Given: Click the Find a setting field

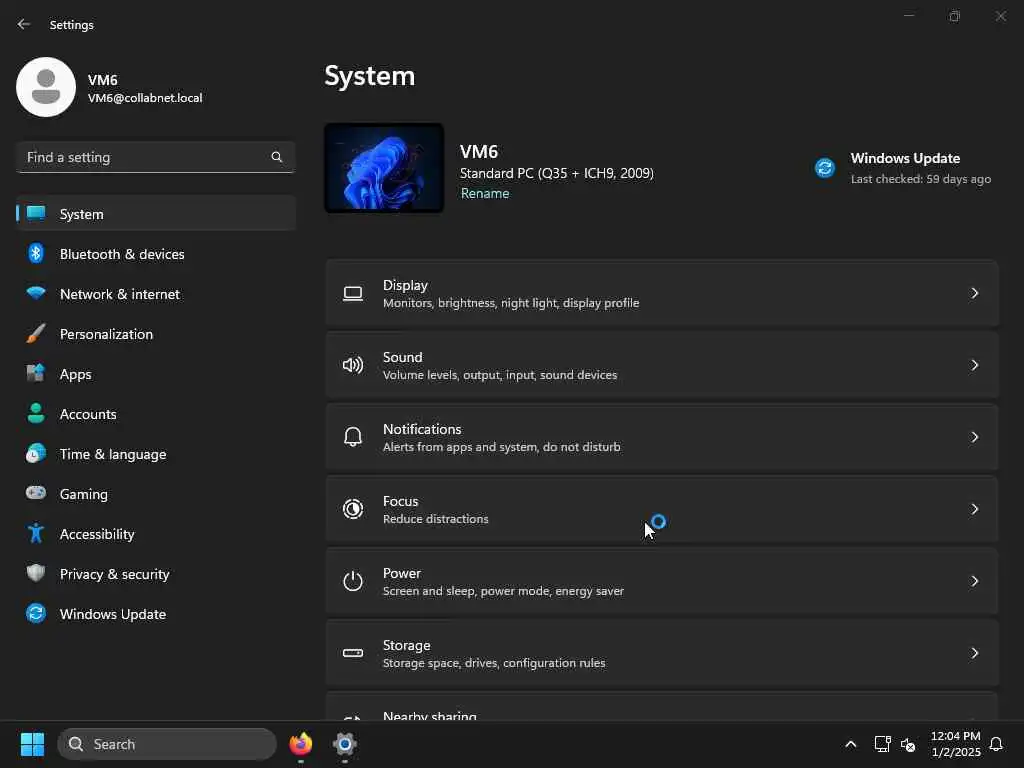Looking at the screenshot, I should point(155,157).
